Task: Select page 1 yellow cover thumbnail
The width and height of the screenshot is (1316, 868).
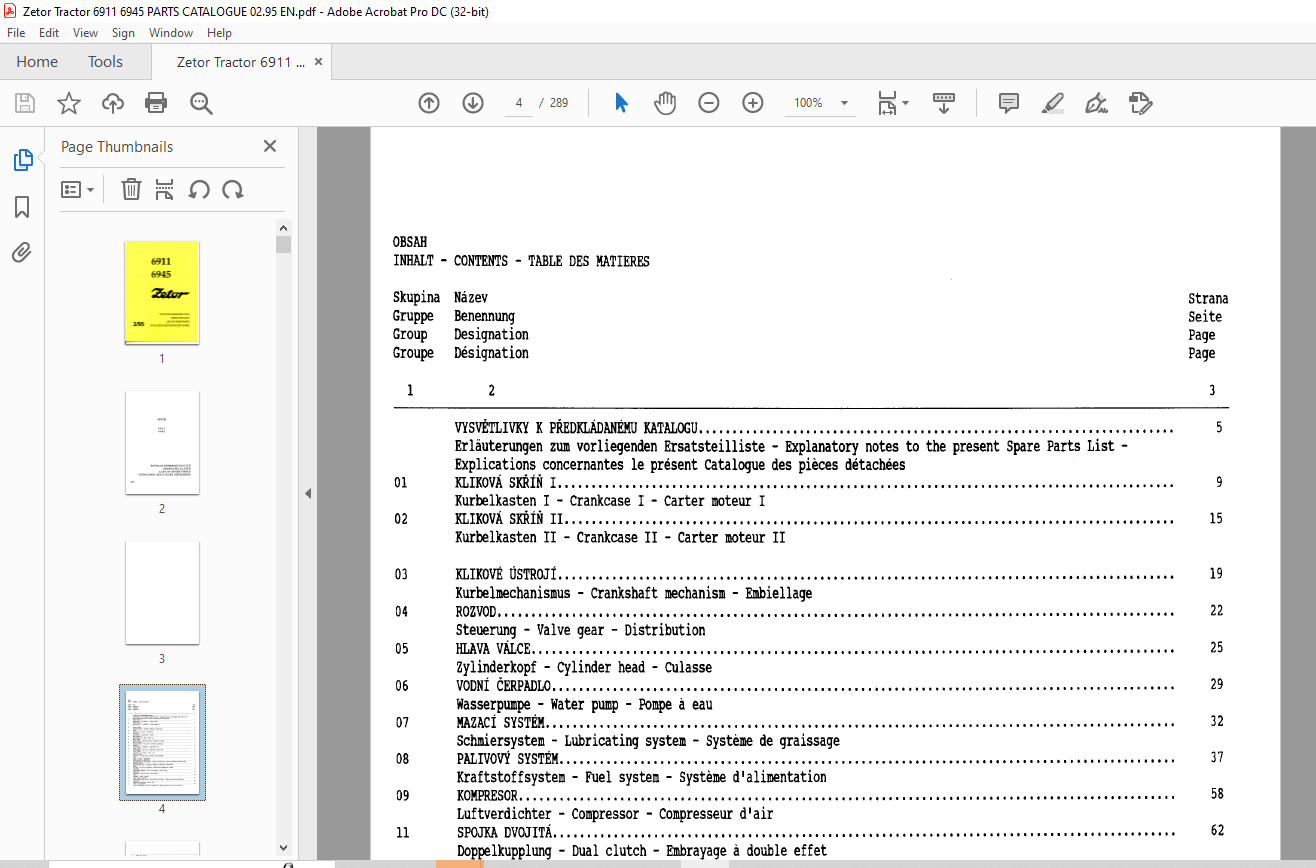Action: coord(162,292)
